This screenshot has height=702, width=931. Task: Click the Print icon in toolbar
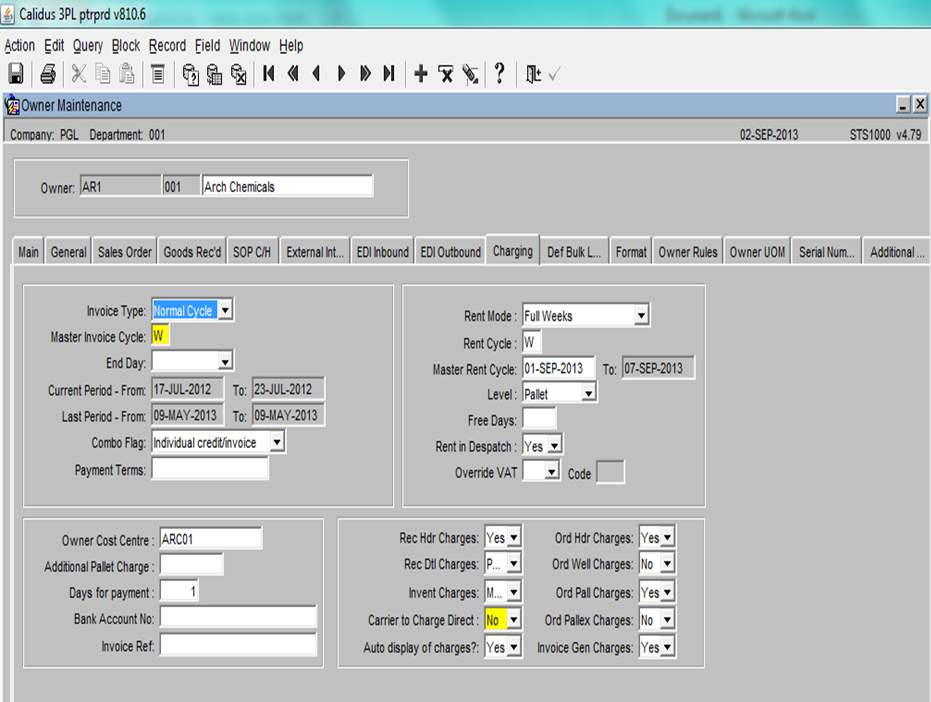48,74
